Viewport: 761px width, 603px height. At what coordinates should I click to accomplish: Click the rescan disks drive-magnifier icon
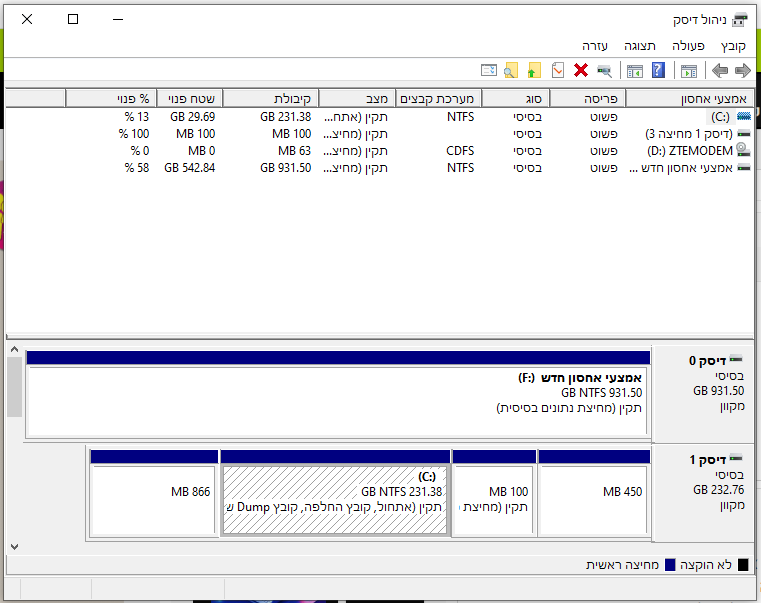click(604, 71)
